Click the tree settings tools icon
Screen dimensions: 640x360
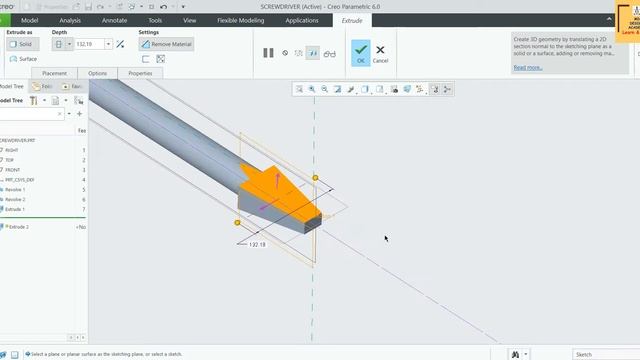[33, 101]
